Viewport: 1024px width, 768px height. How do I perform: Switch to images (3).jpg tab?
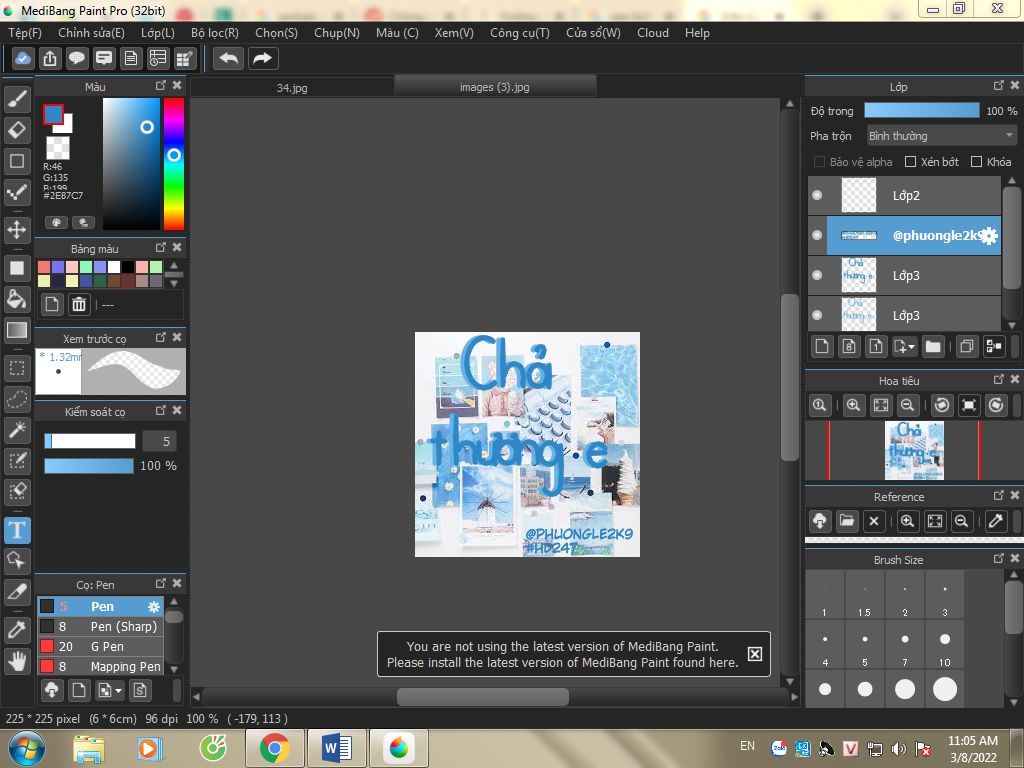(495, 86)
